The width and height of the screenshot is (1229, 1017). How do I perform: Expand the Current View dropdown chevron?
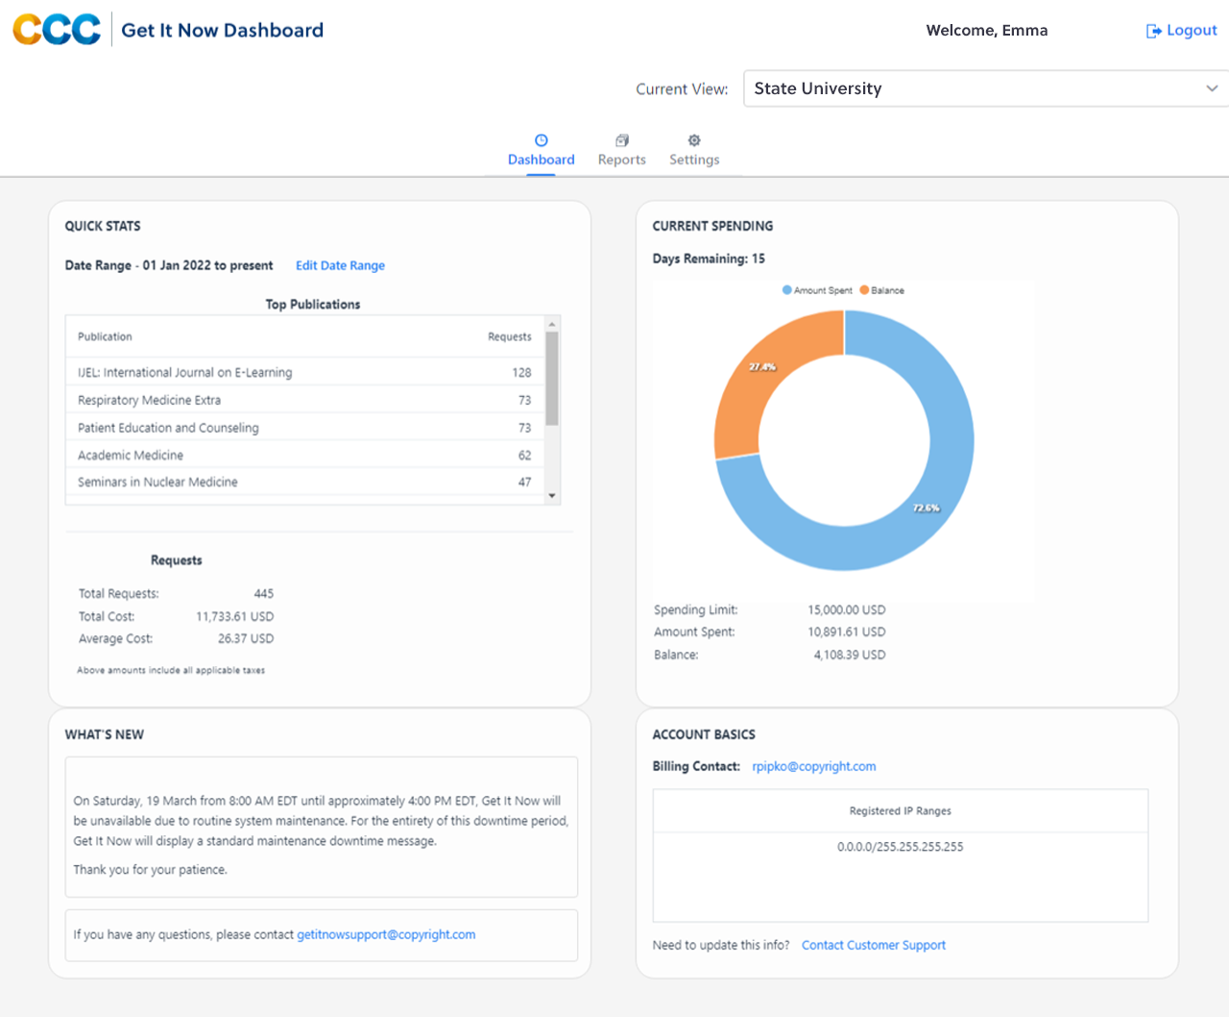(1211, 88)
